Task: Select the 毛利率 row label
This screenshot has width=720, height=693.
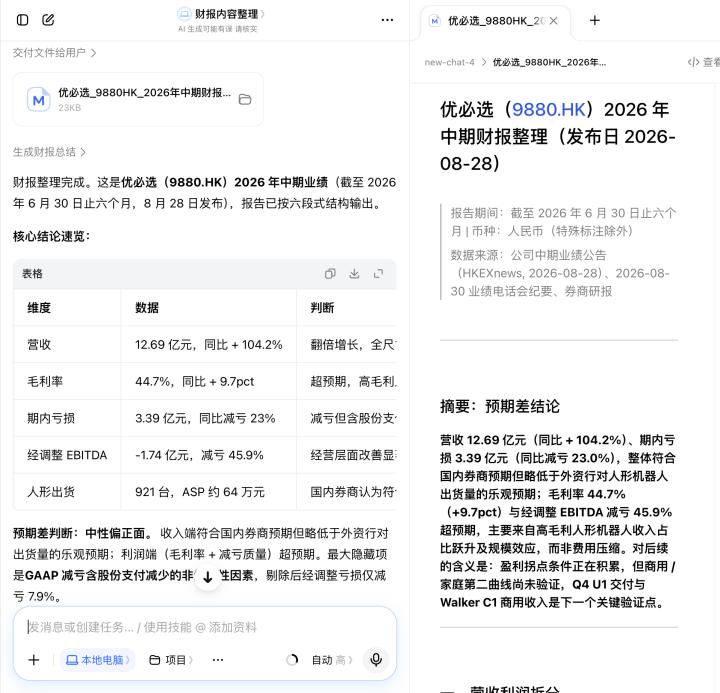Action: (45, 381)
